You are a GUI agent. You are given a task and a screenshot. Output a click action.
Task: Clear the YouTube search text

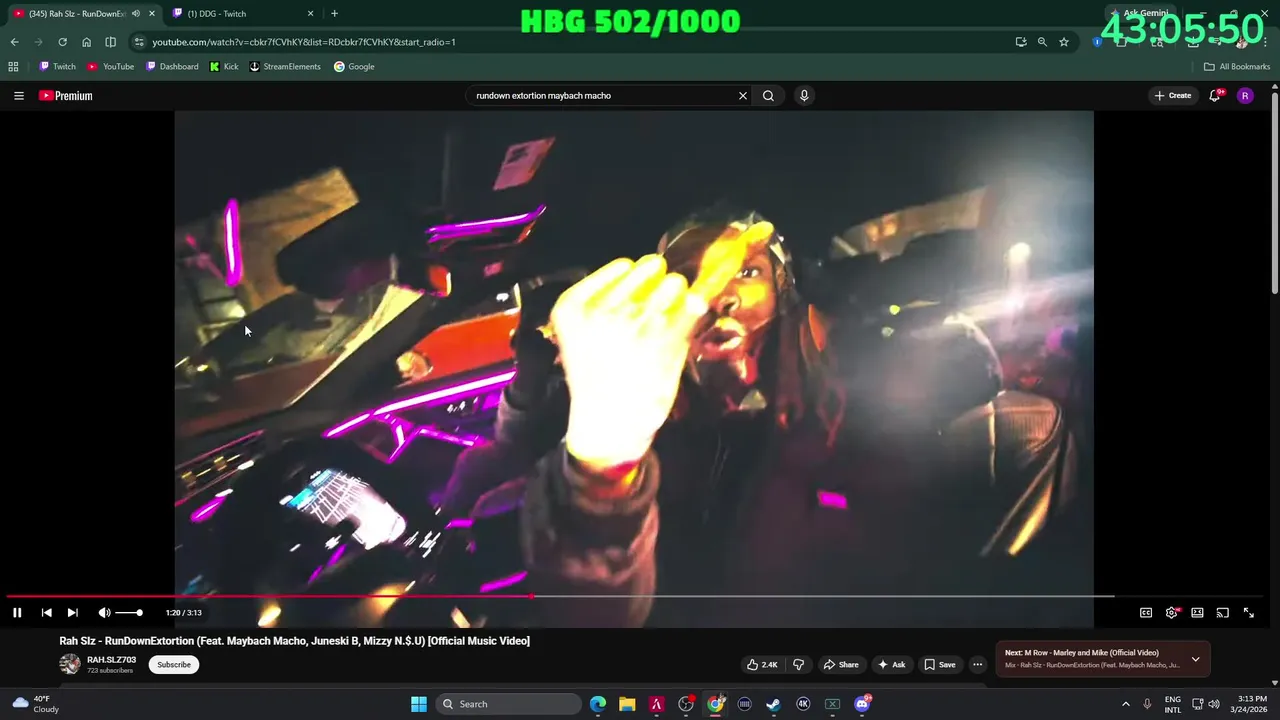[743, 96]
